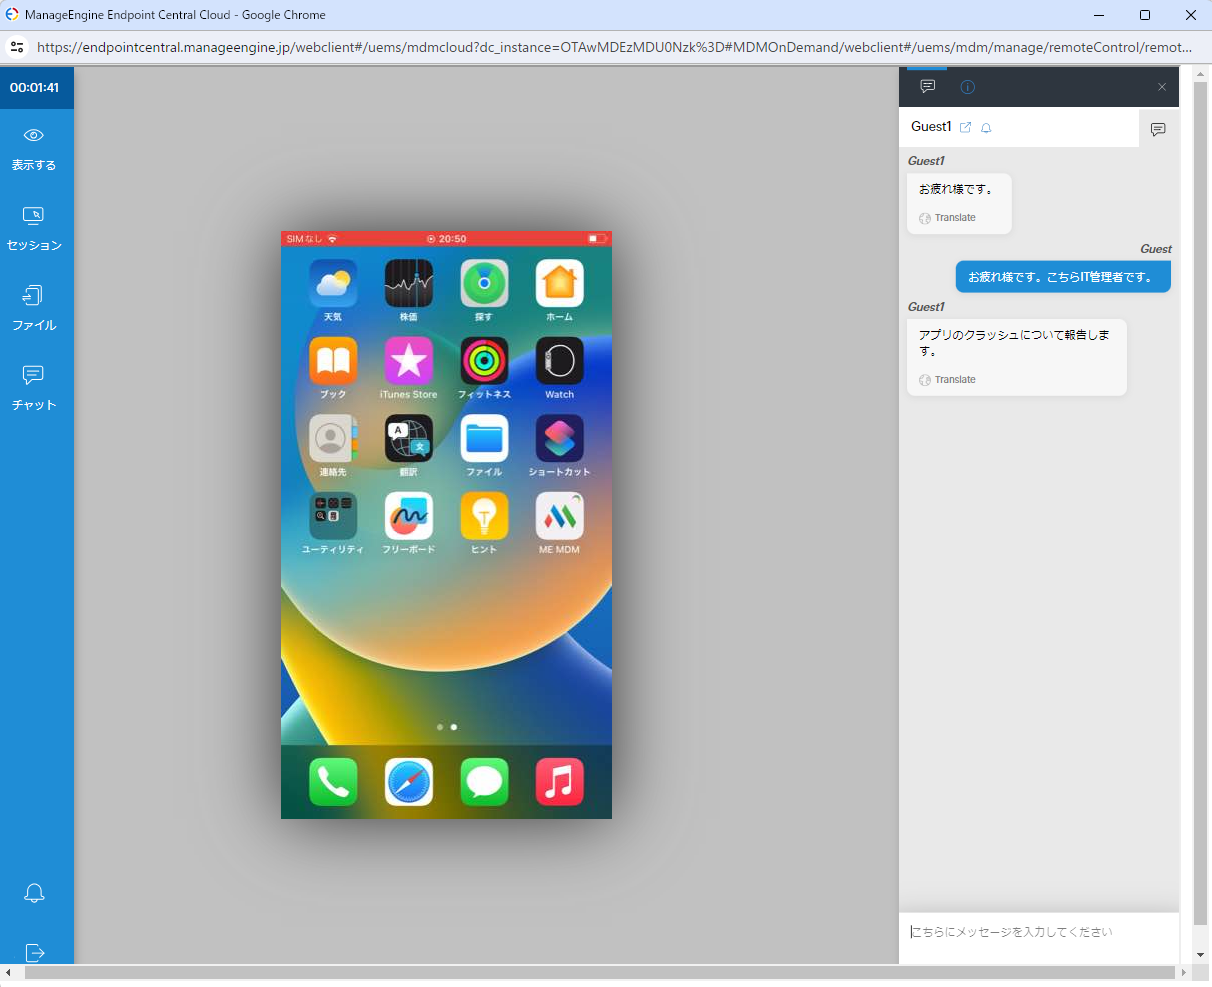Switch to the info tab in right panel
Image resolution: width=1212 pixels, height=987 pixels.
click(x=967, y=87)
